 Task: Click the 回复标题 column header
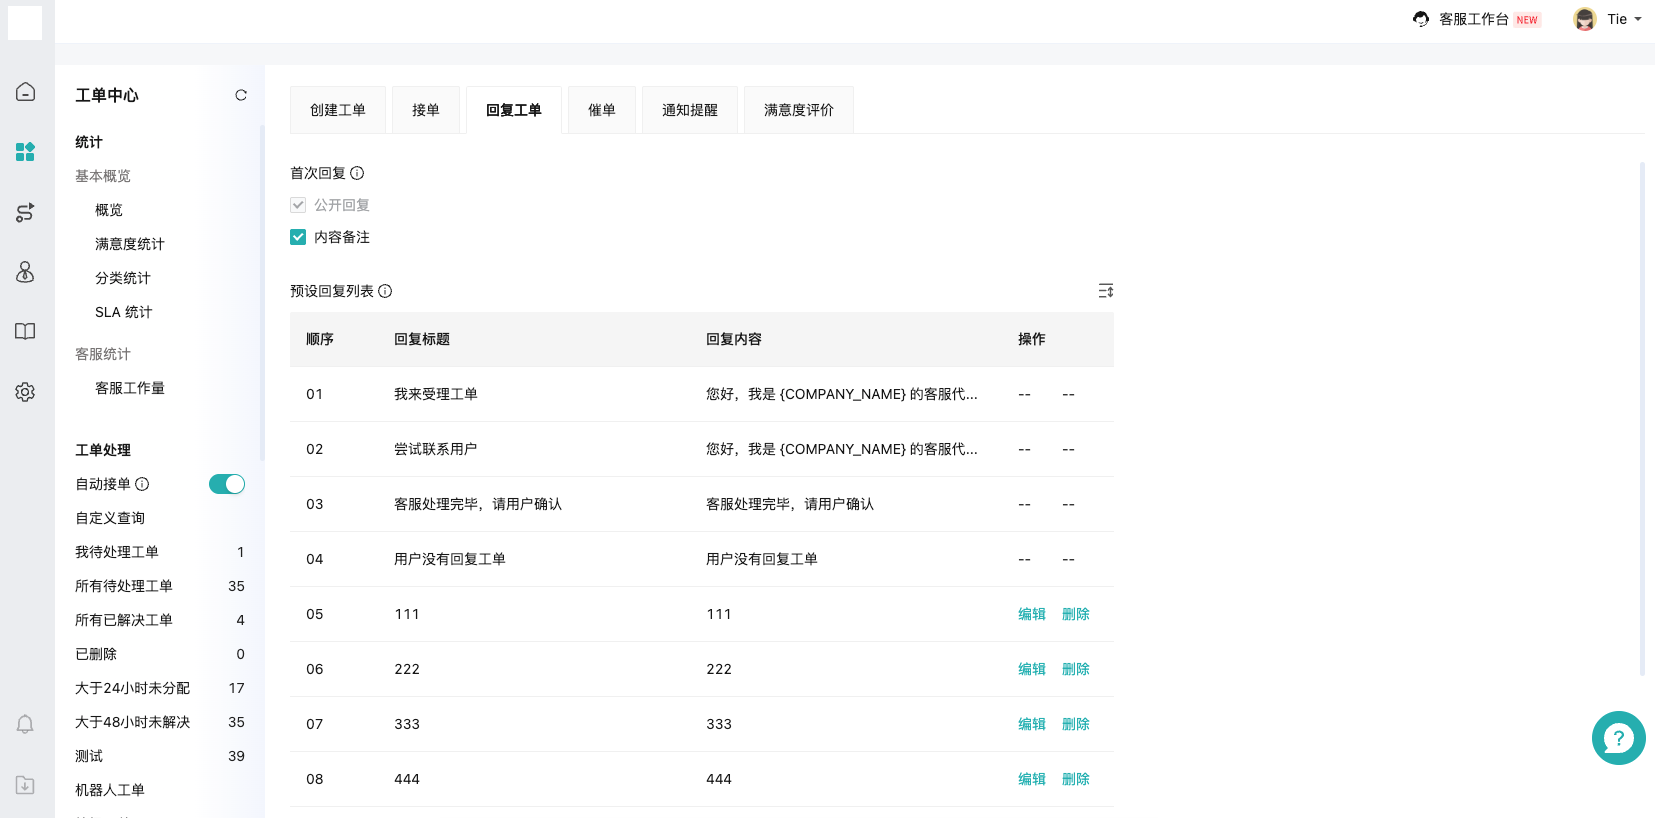(x=422, y=339)
